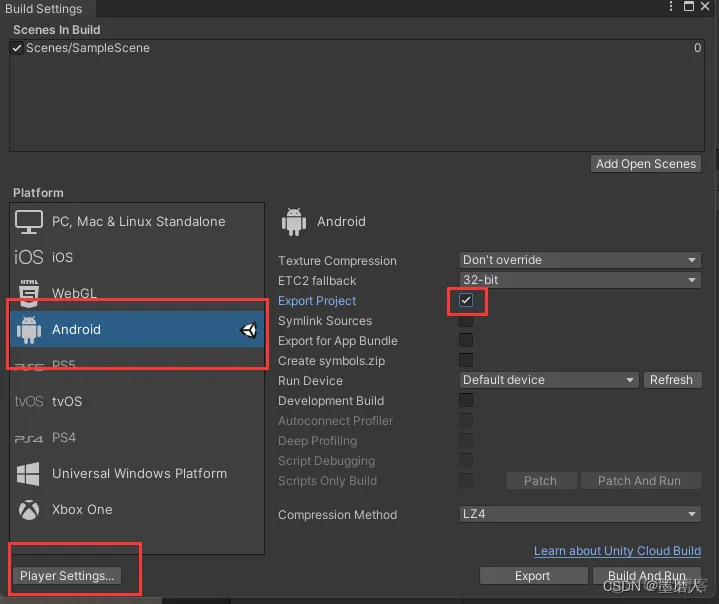Click the Create symbols.zip label
Image resolution: width=719 pixels, height=604 pixels.
[x=332, y=361]
